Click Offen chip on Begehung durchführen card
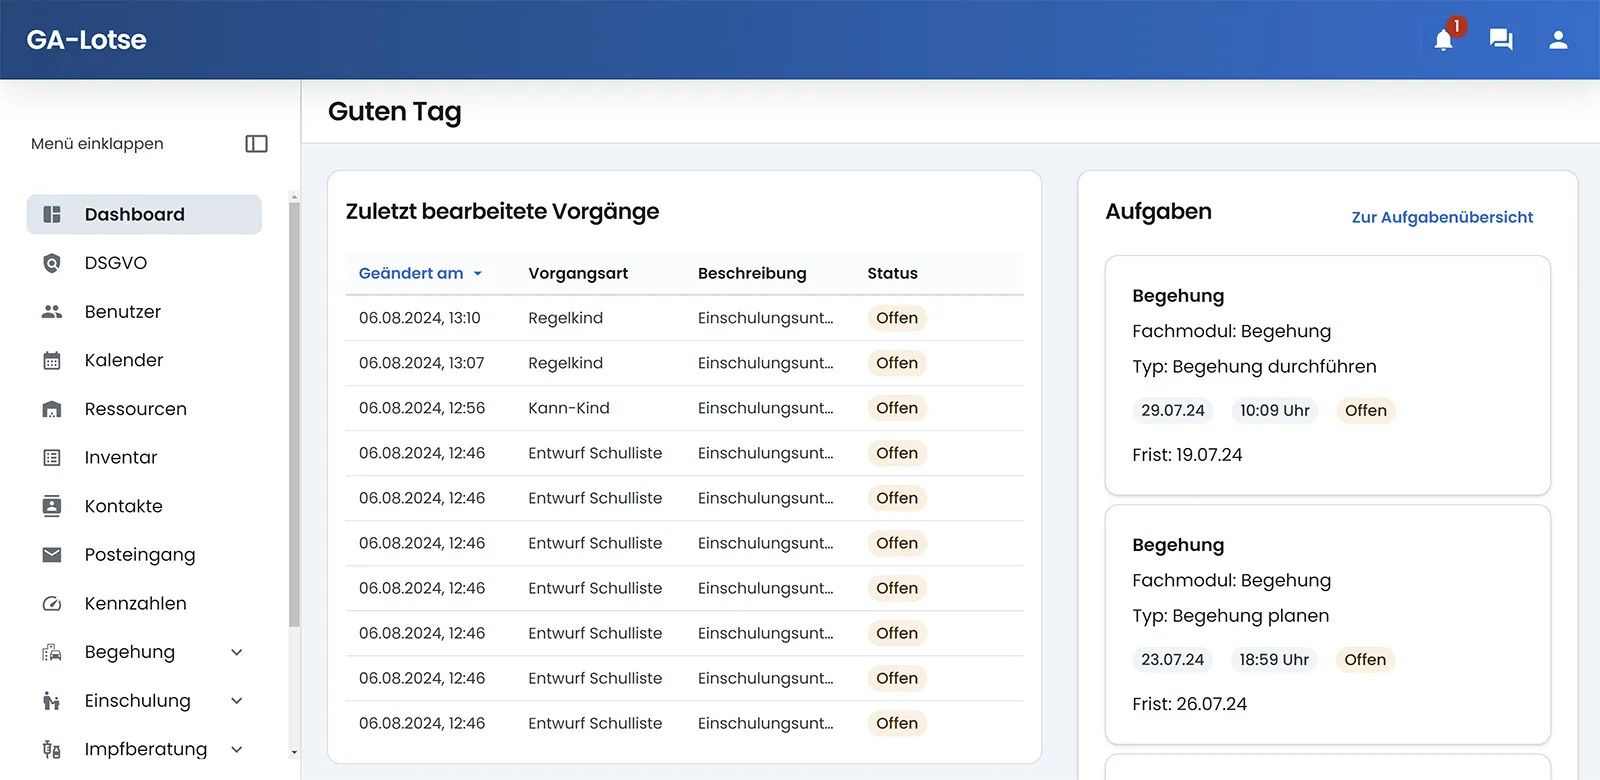 point(1366,411)
